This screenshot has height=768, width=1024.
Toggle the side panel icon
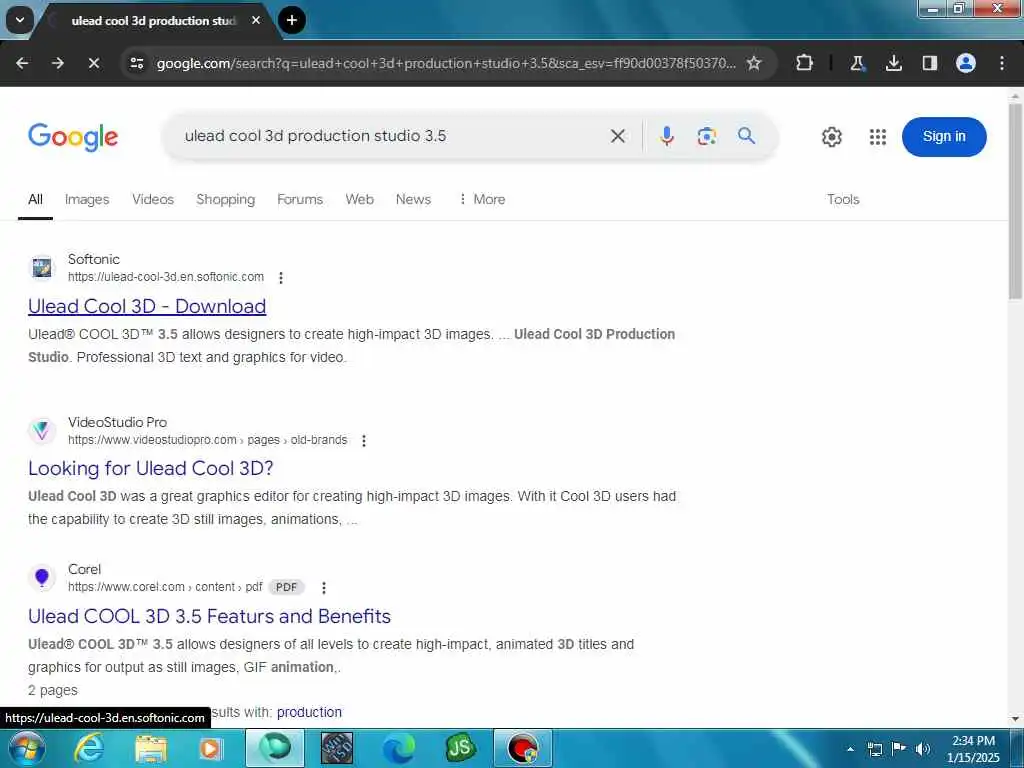[x=930, y=63]
